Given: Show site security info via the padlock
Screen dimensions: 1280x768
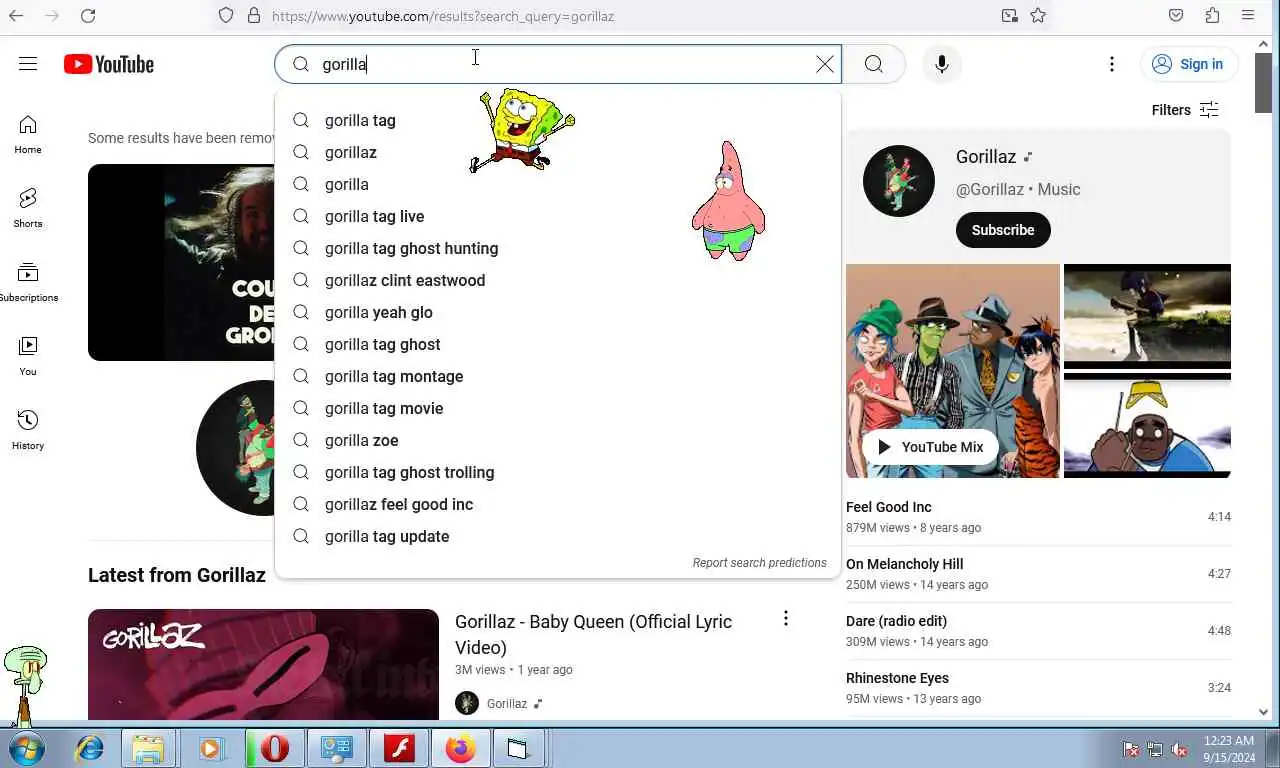Looking at the screenshot, I should click(254, 16).
